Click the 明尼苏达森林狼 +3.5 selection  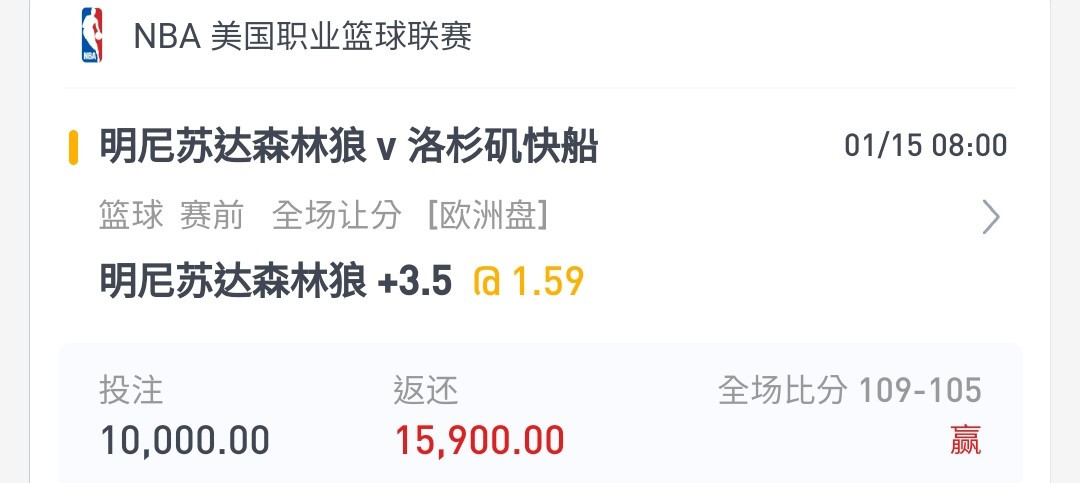point(276,281)
